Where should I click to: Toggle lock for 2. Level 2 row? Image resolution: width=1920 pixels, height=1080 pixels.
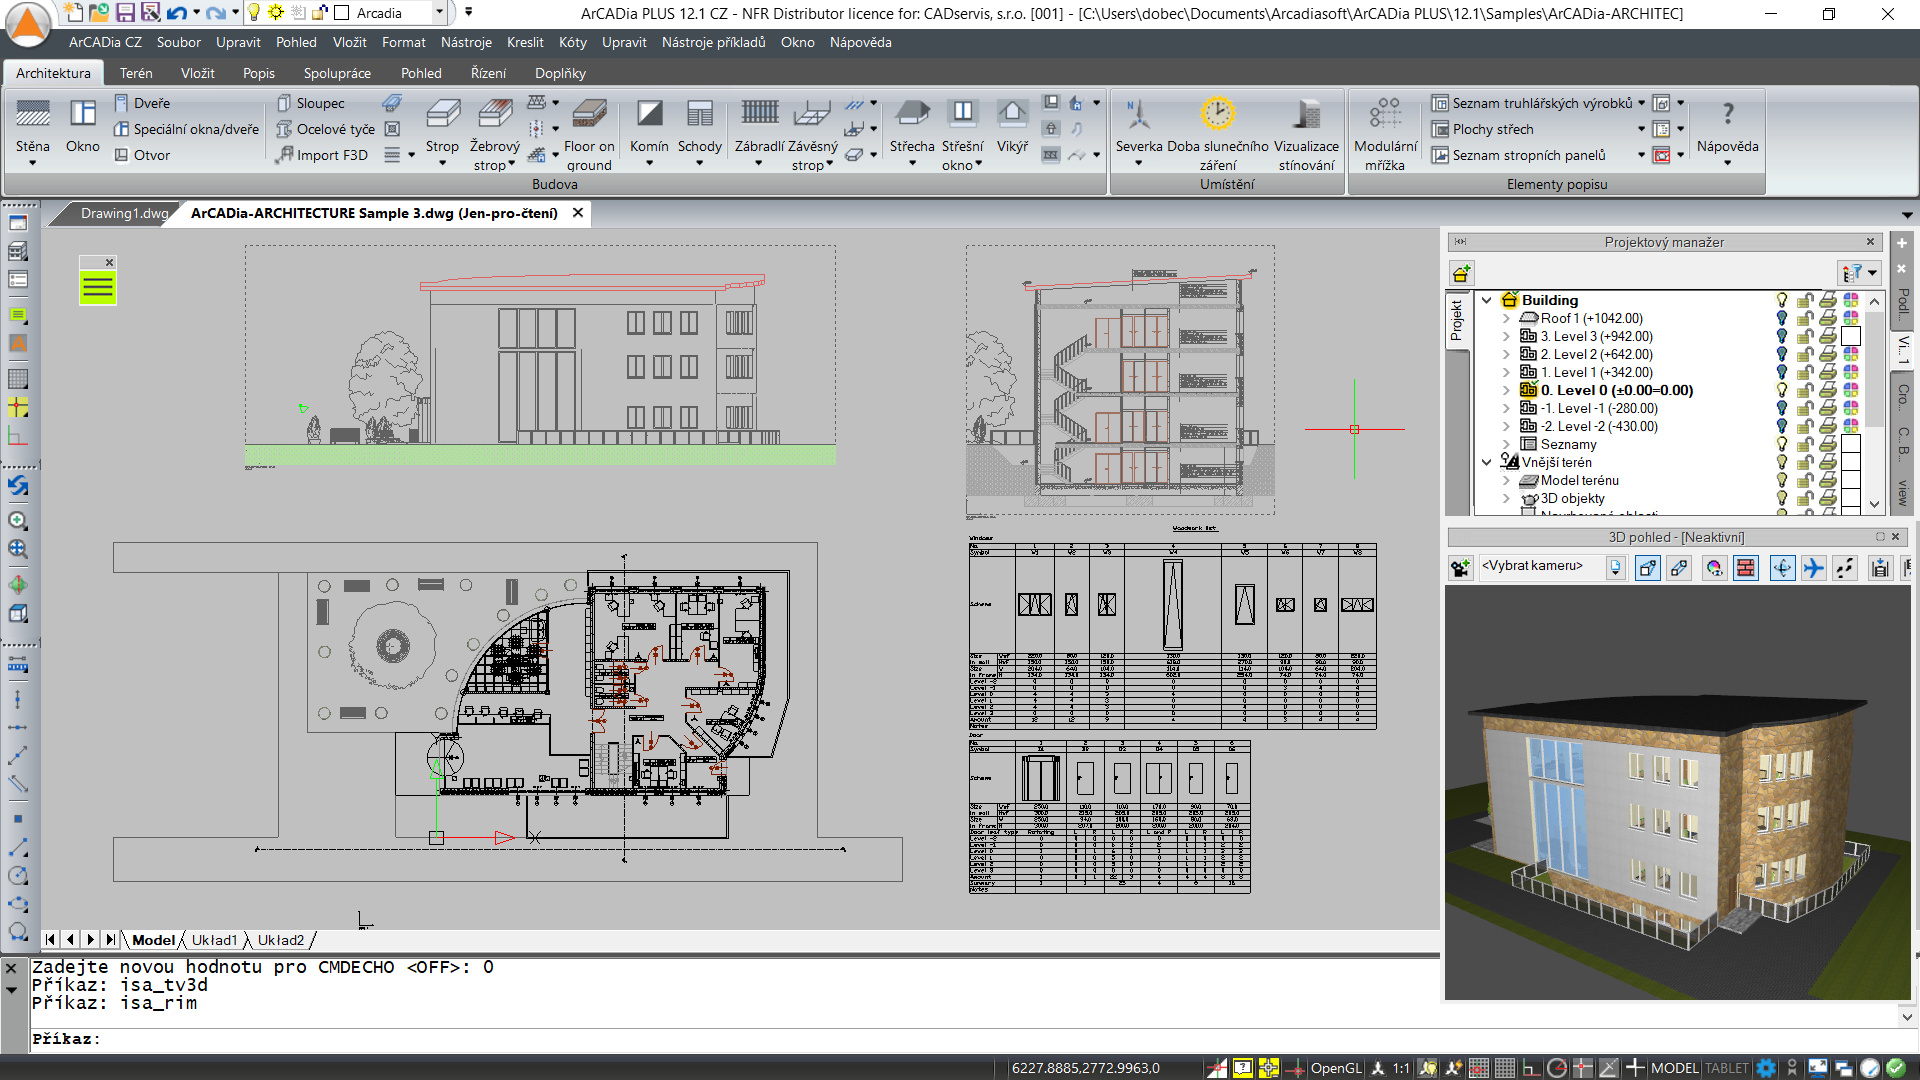[x=1805, y=354]
